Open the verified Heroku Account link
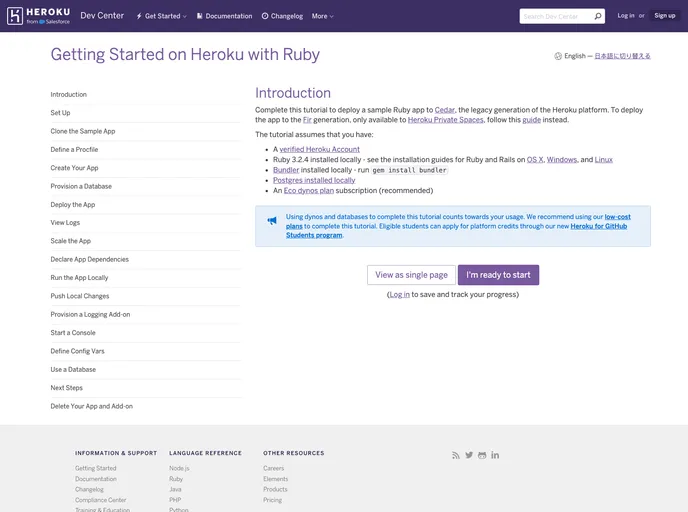 pos(319,149)
